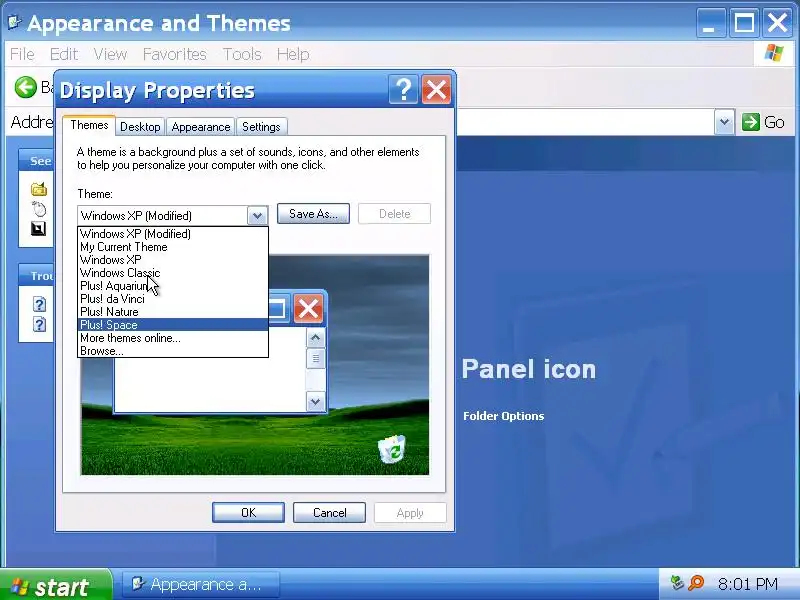Click the Help question mark in Display Properties
Image resolution: width=800 pixels, height=600 pixels.
click(x=403, y=90)
